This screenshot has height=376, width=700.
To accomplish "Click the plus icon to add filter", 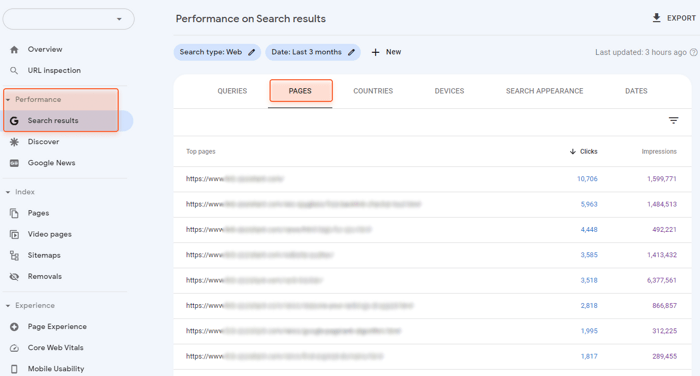I will pyautogui.click(x=375, y=52).
